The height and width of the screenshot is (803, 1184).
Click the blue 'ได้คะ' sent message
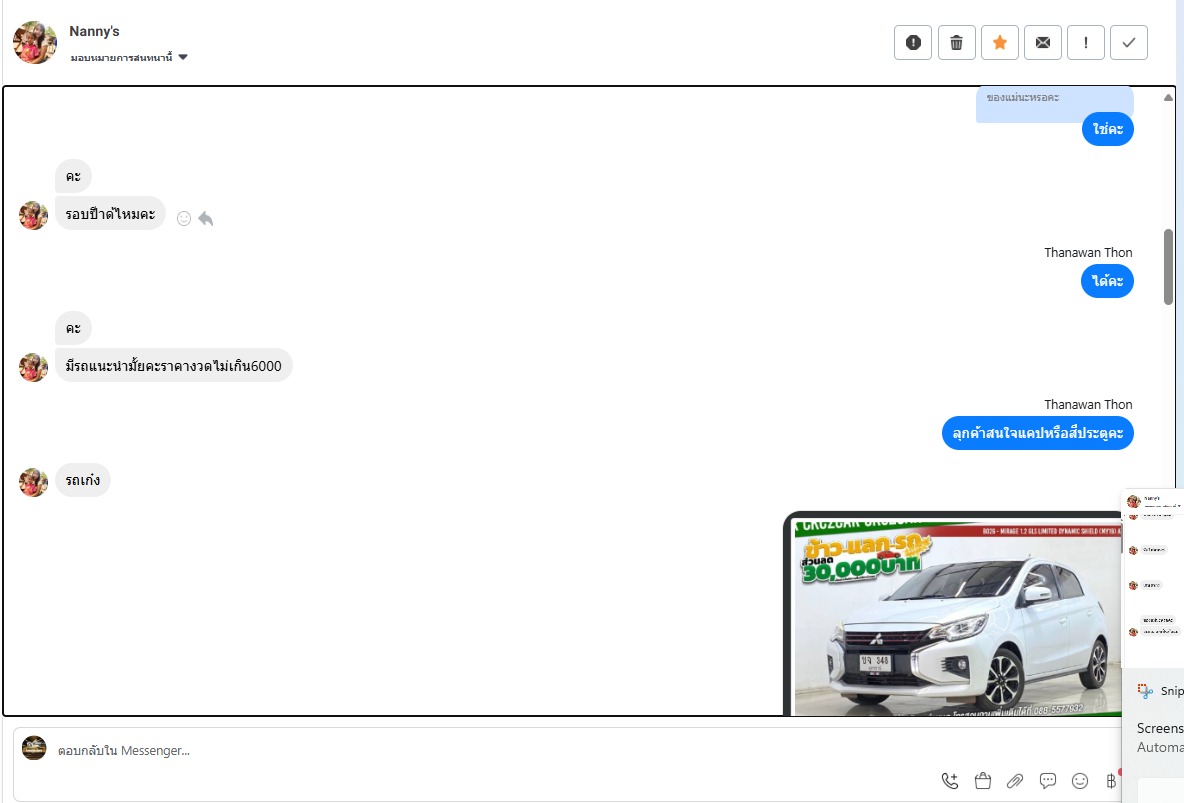click(1108, 281)
